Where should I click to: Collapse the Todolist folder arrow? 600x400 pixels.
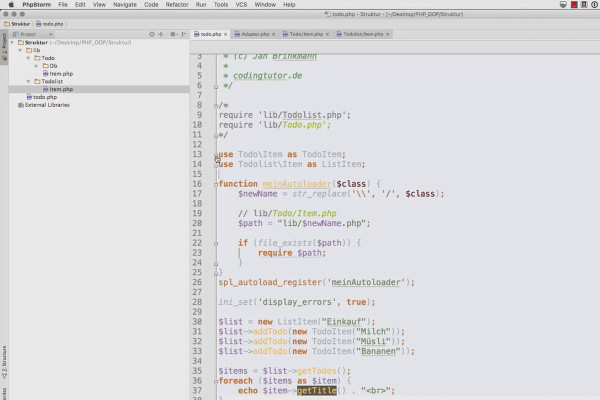28,81
